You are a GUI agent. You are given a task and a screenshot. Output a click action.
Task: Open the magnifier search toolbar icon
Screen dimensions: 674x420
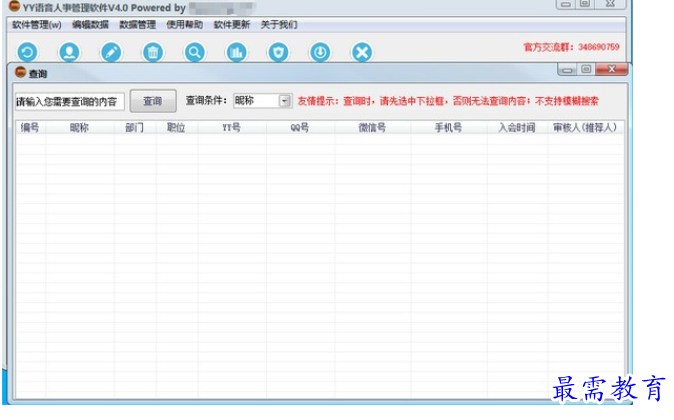pyautogui.click(x=195, y=52)
